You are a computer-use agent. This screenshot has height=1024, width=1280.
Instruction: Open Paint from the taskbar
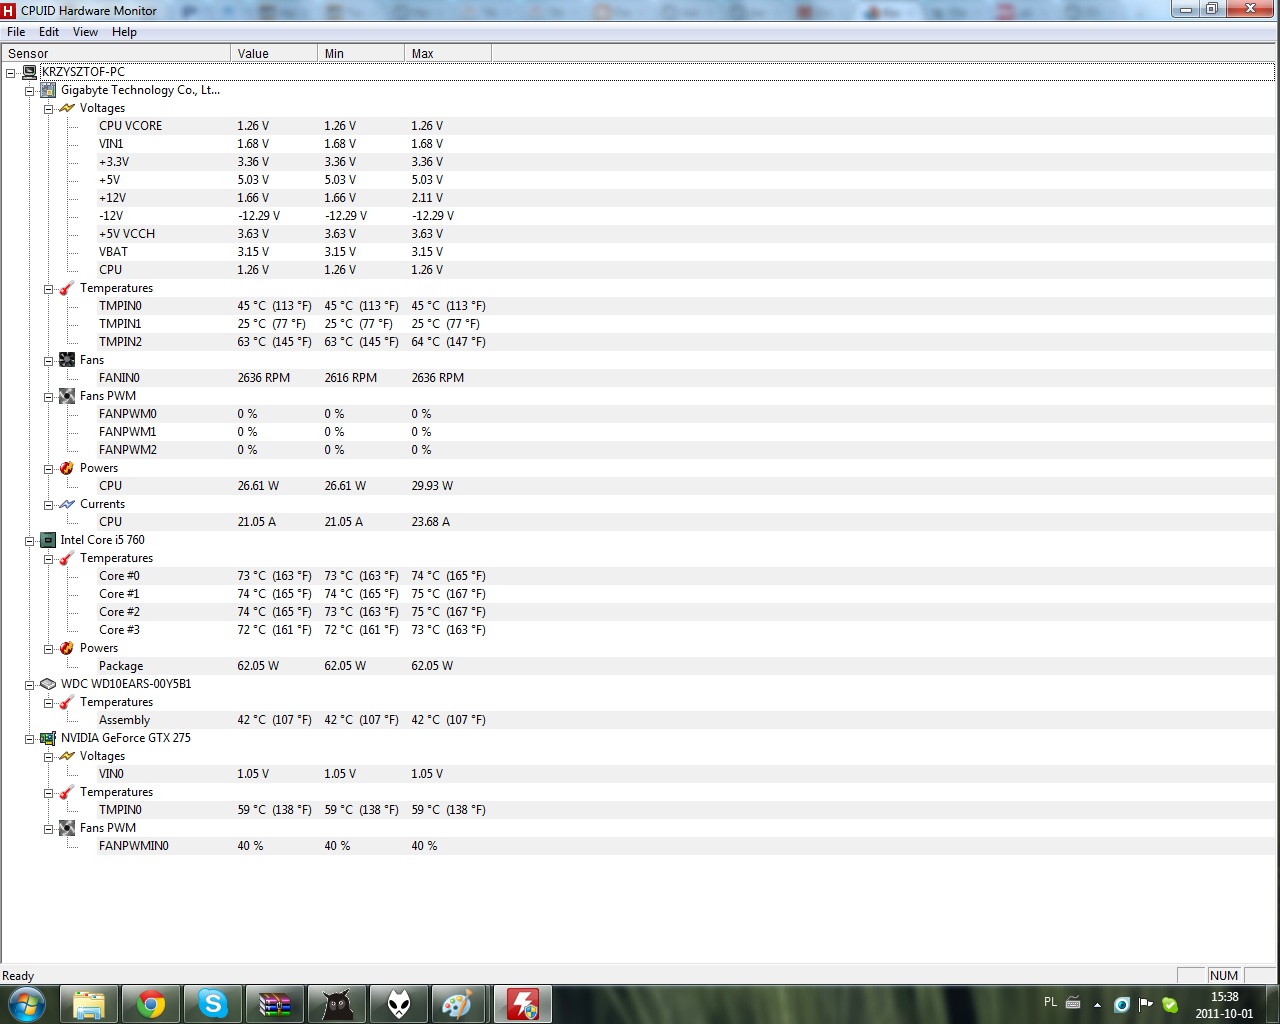(457, 1004)
